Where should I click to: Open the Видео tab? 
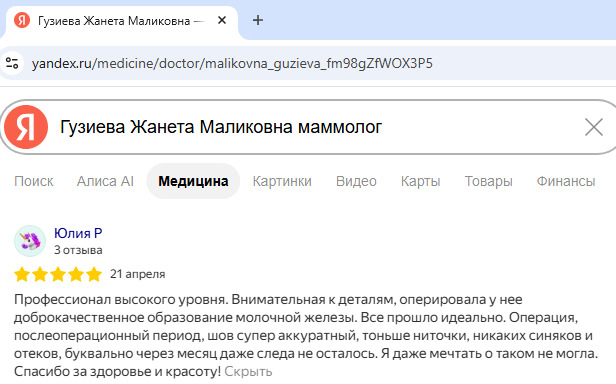(356, 181)
